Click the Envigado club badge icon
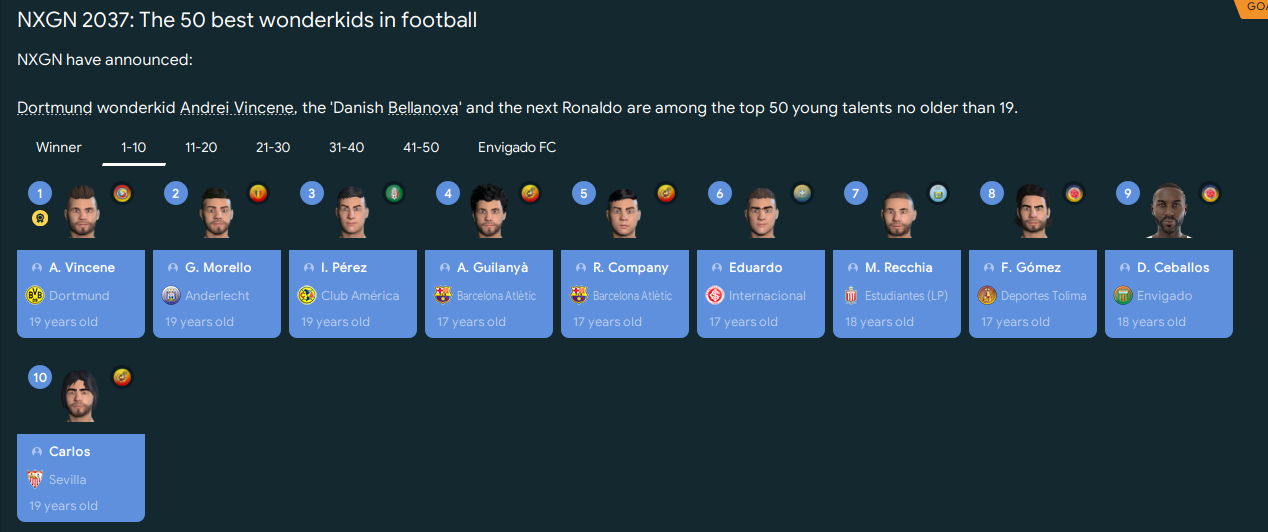The image size is (1268, 532). point(1122,295)
